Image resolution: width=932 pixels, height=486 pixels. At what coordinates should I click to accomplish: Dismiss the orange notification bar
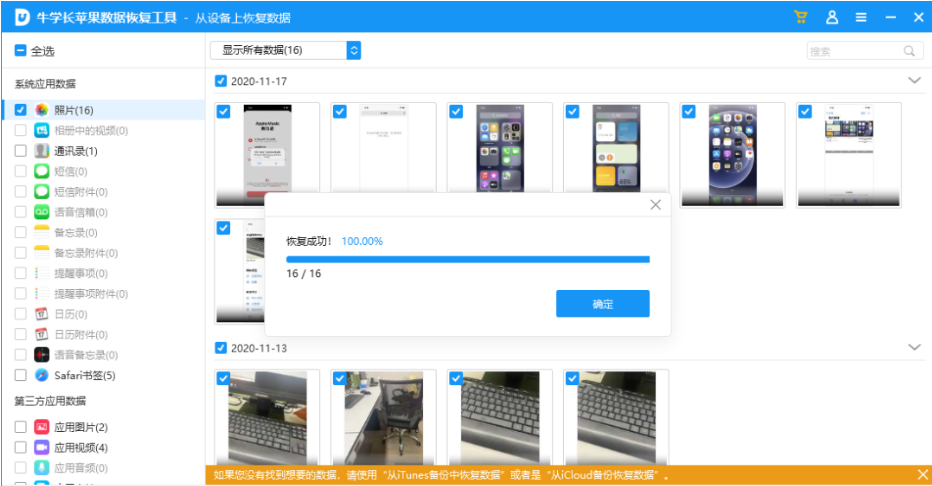point(922,475)
